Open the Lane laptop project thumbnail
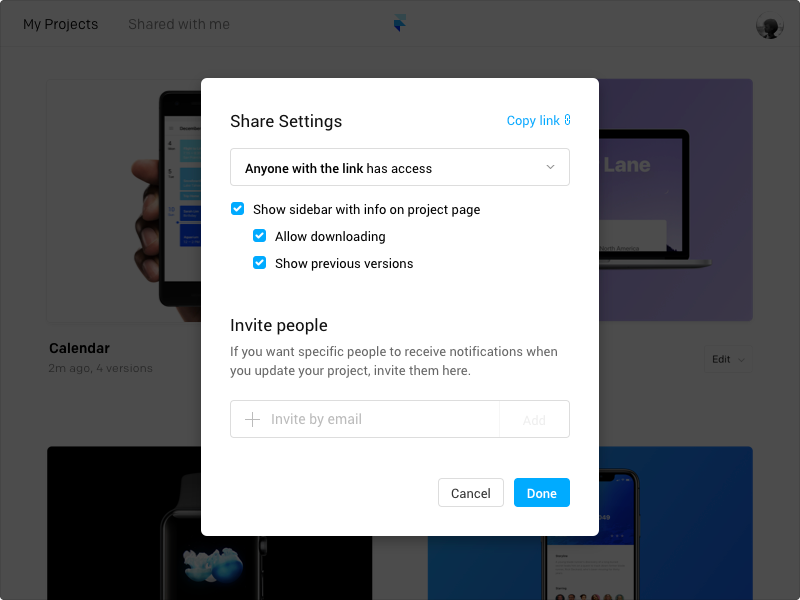This screenshot has width=800, height=600. [x=676, y=200]
